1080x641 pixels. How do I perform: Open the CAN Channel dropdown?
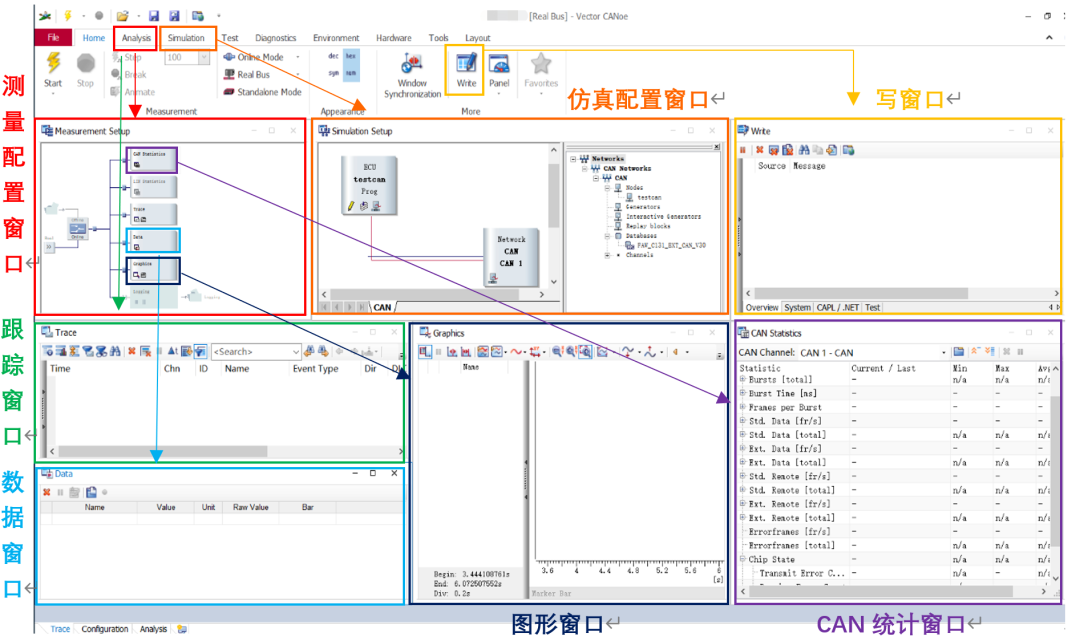944,353
